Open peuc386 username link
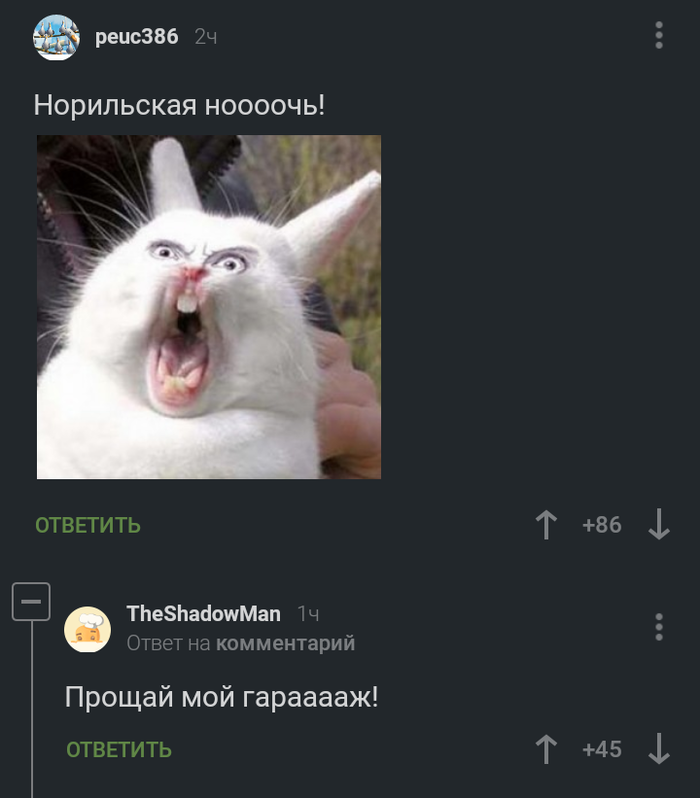The height and width of the screenshot is (798, 700). click(x=136, y=37)
